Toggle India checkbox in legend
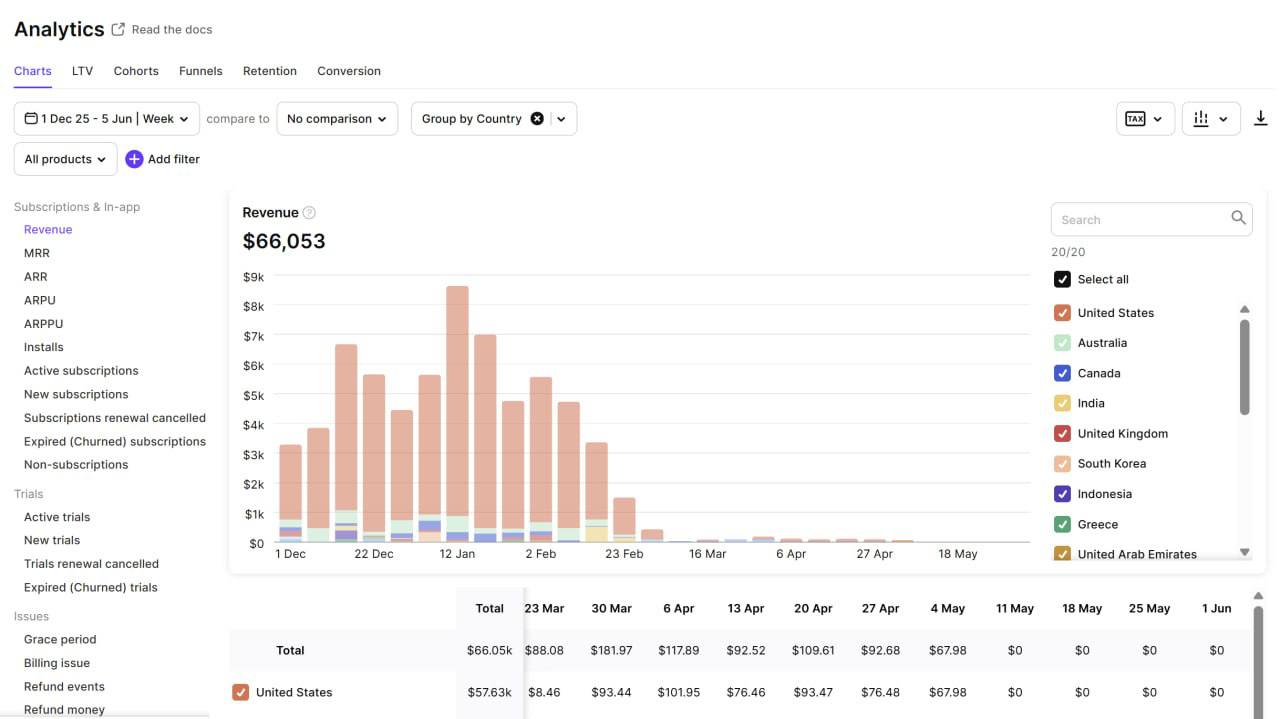The height and width of the screenshot is (719, 1280). [1062, 403]
